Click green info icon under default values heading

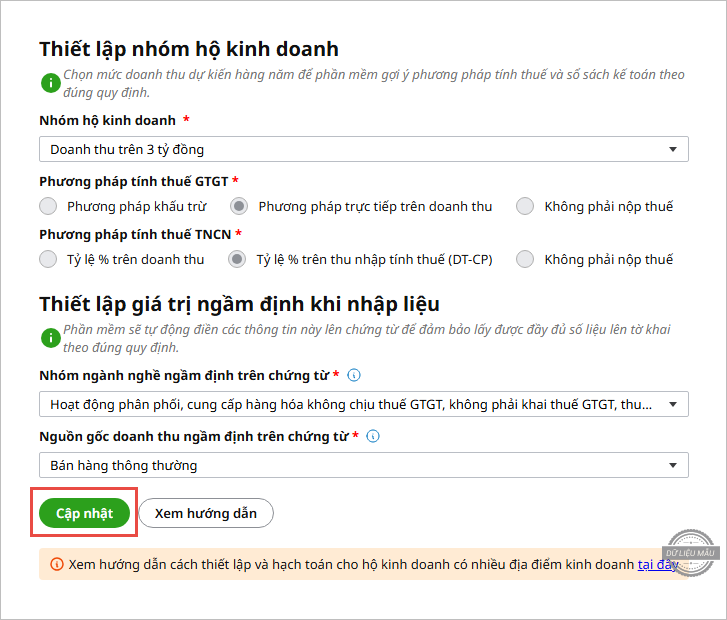click(x=50, y=338)
